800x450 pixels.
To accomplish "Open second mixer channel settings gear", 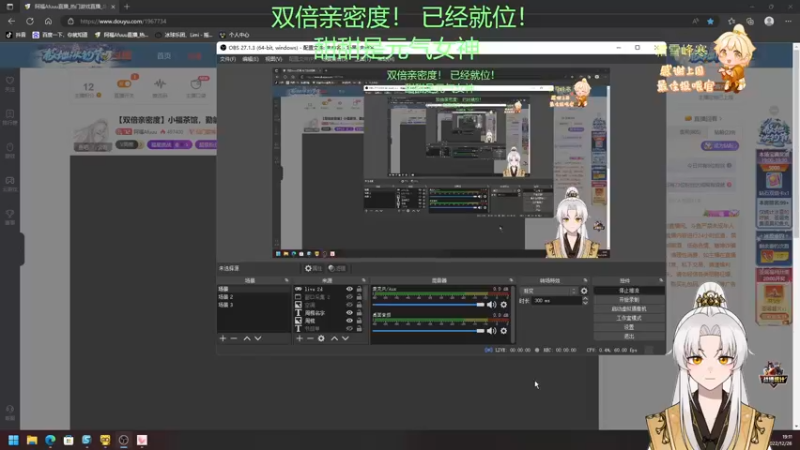I will click(x=504, y=331).
